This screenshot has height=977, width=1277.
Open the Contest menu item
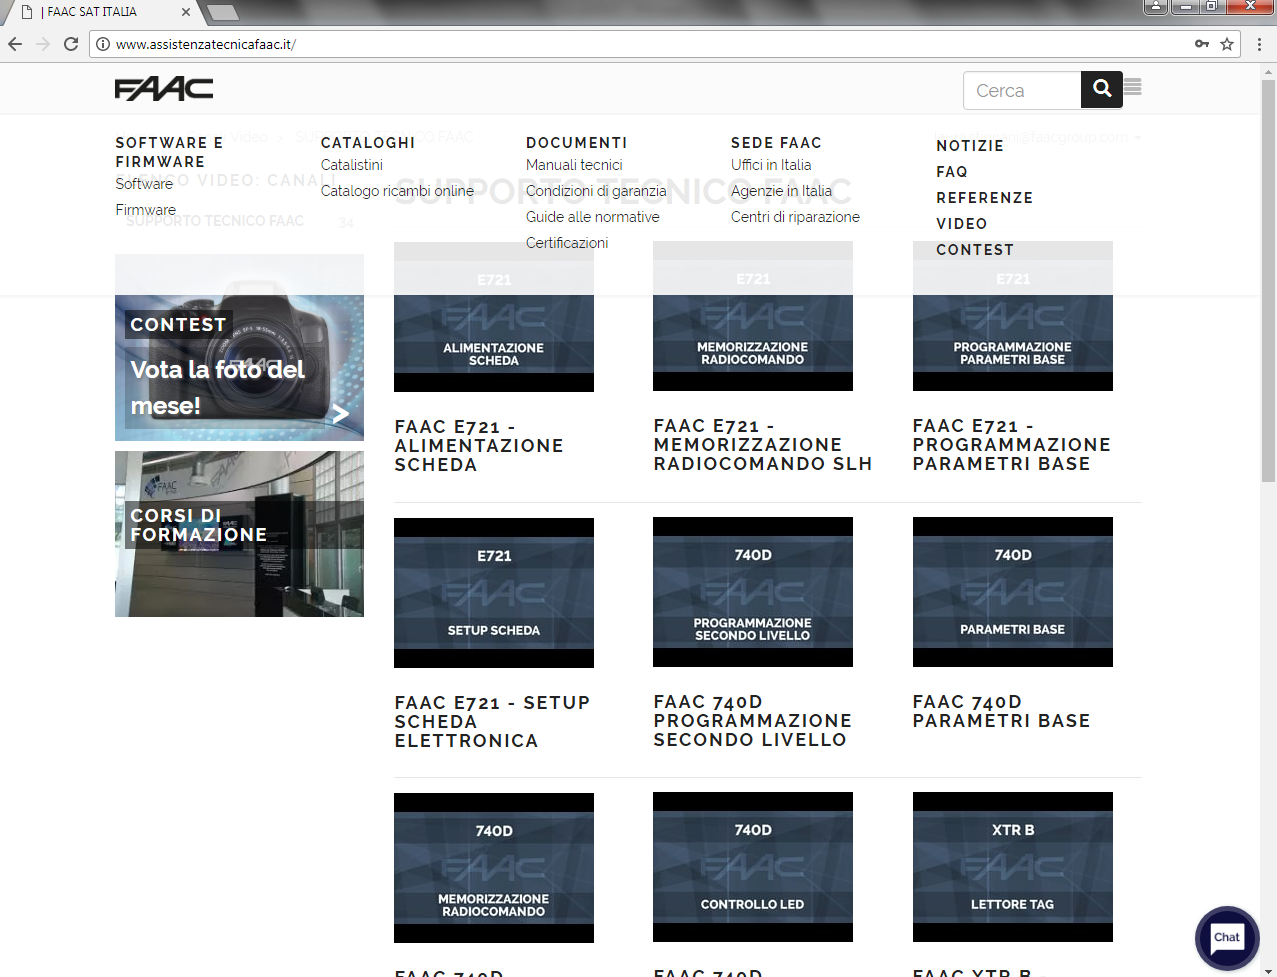[975, 250]
